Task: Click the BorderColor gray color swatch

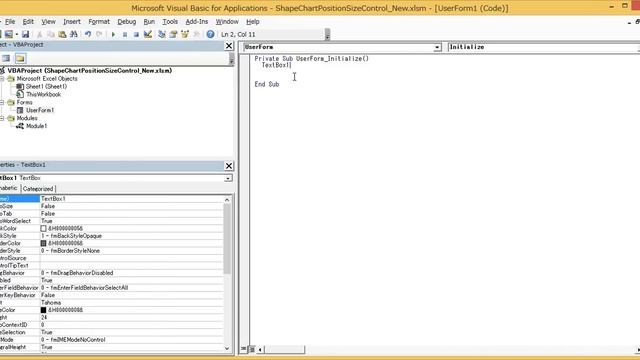Action: coord(43,243)
